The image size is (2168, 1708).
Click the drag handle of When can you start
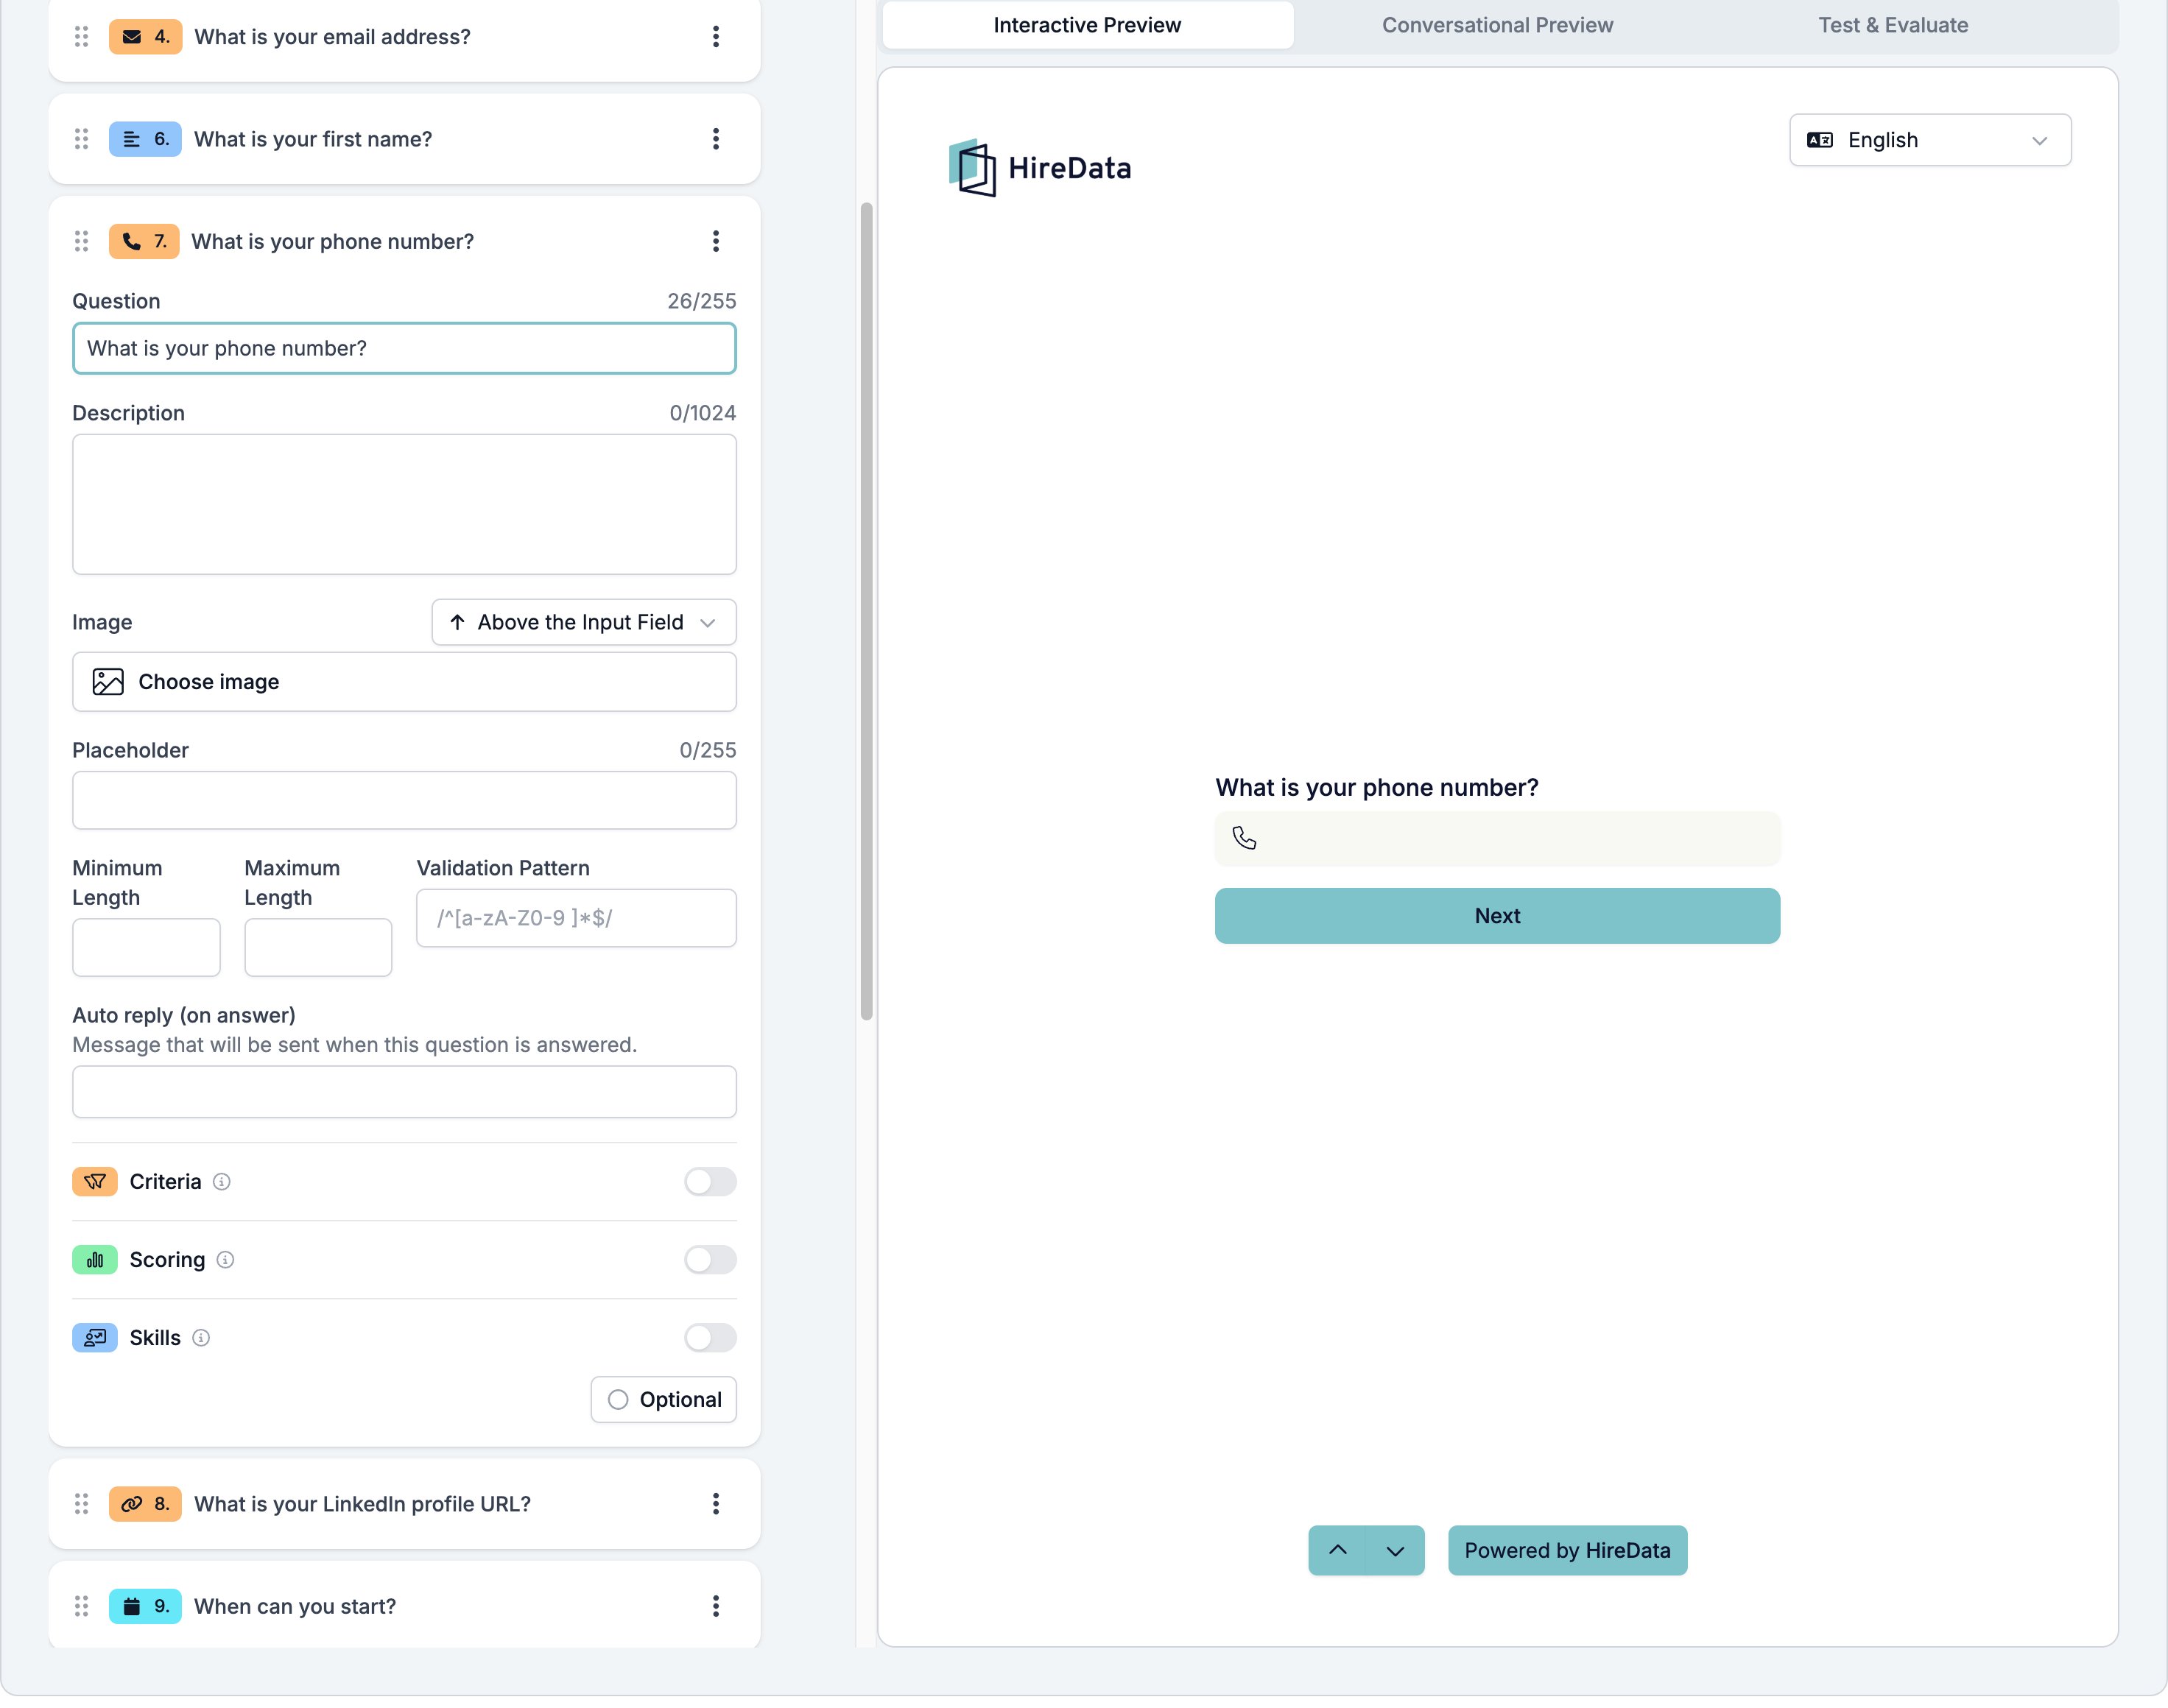pos(82,1606)
